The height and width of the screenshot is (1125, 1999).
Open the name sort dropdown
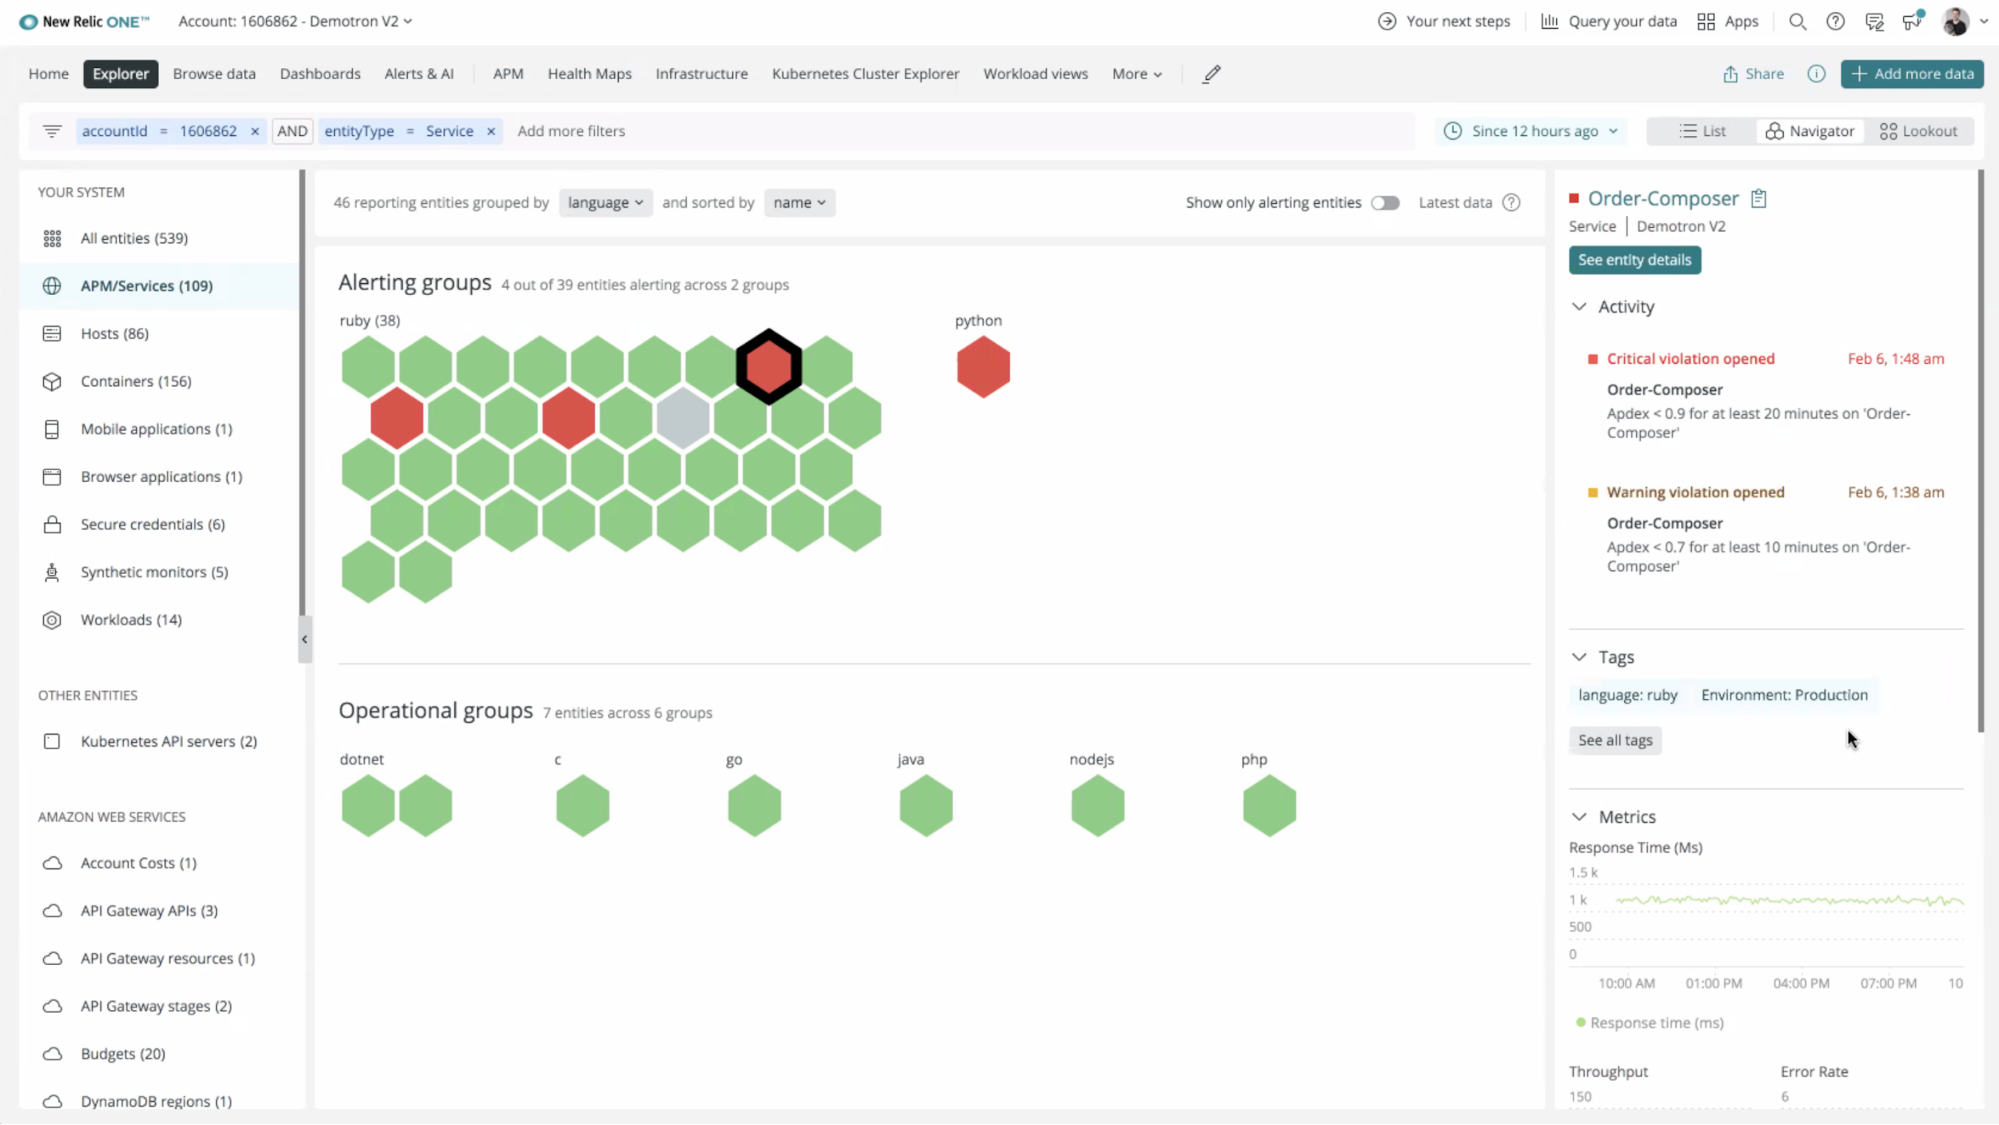click(x=798, y=202)
